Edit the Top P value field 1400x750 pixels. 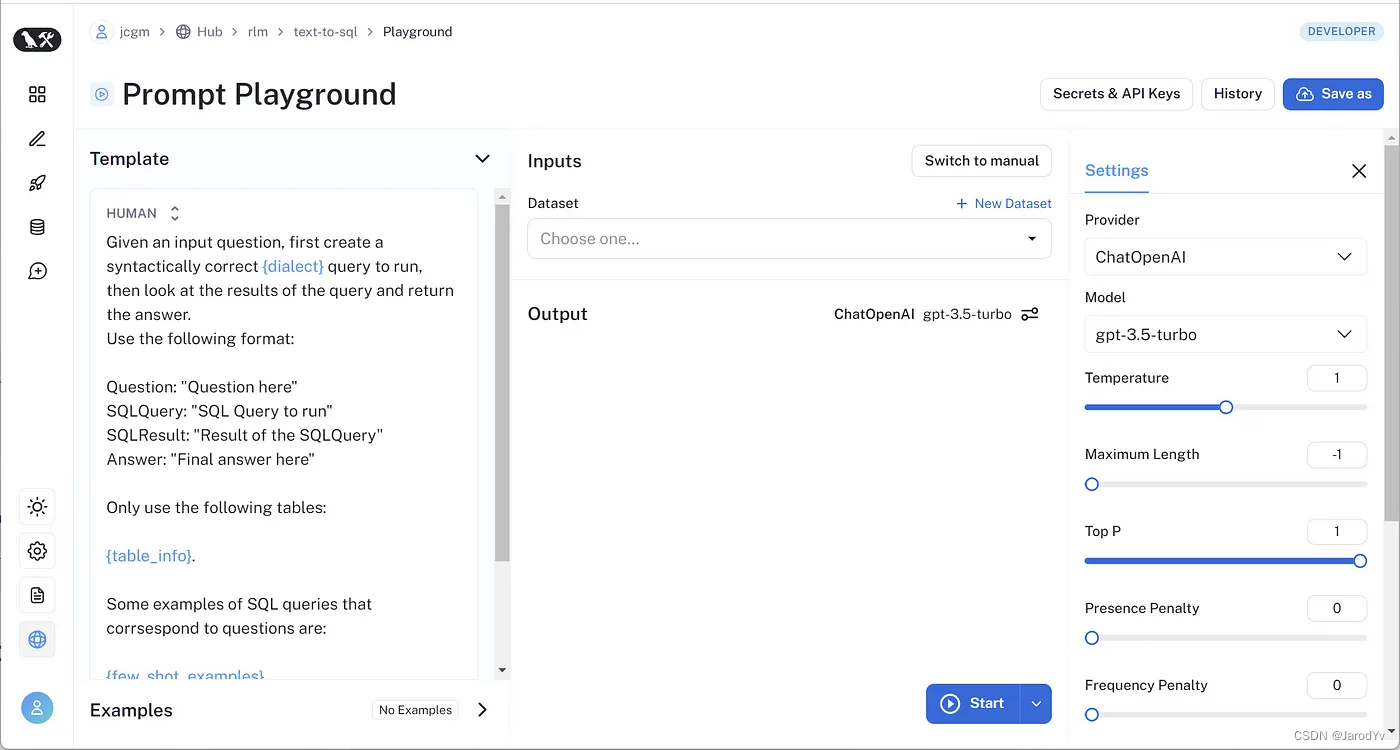[x=1337, y=532]
